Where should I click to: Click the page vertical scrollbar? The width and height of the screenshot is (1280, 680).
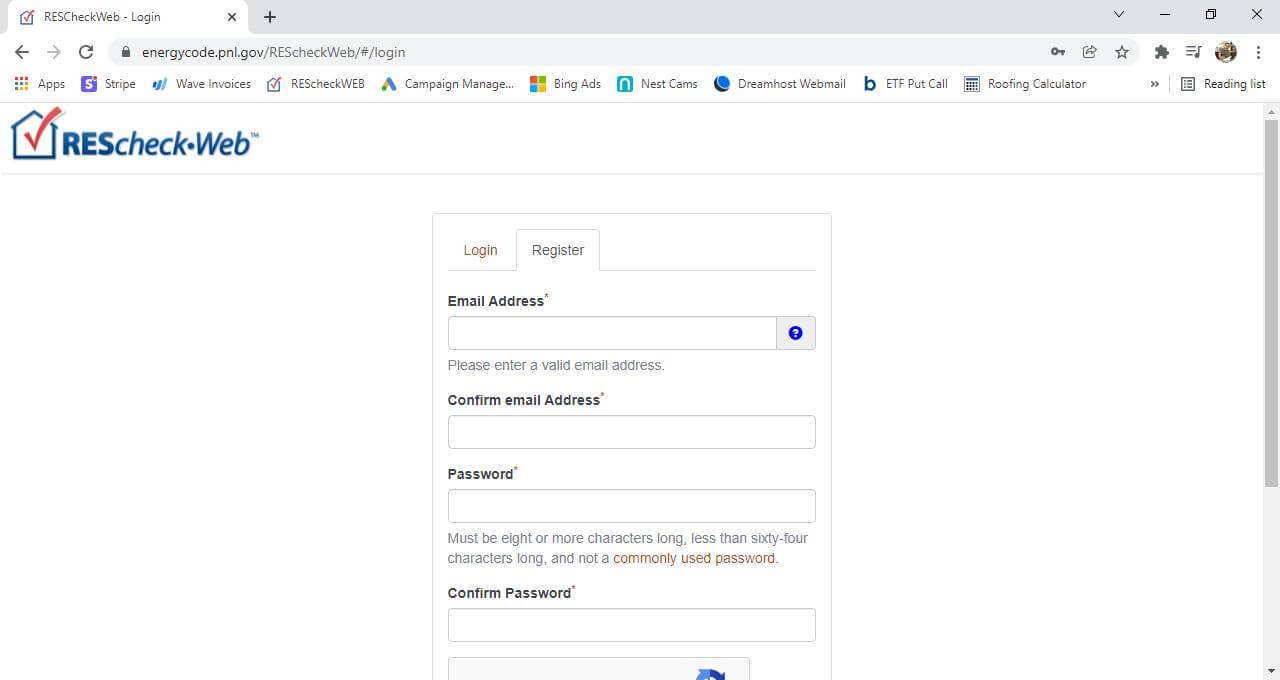tap(1271, 300)
